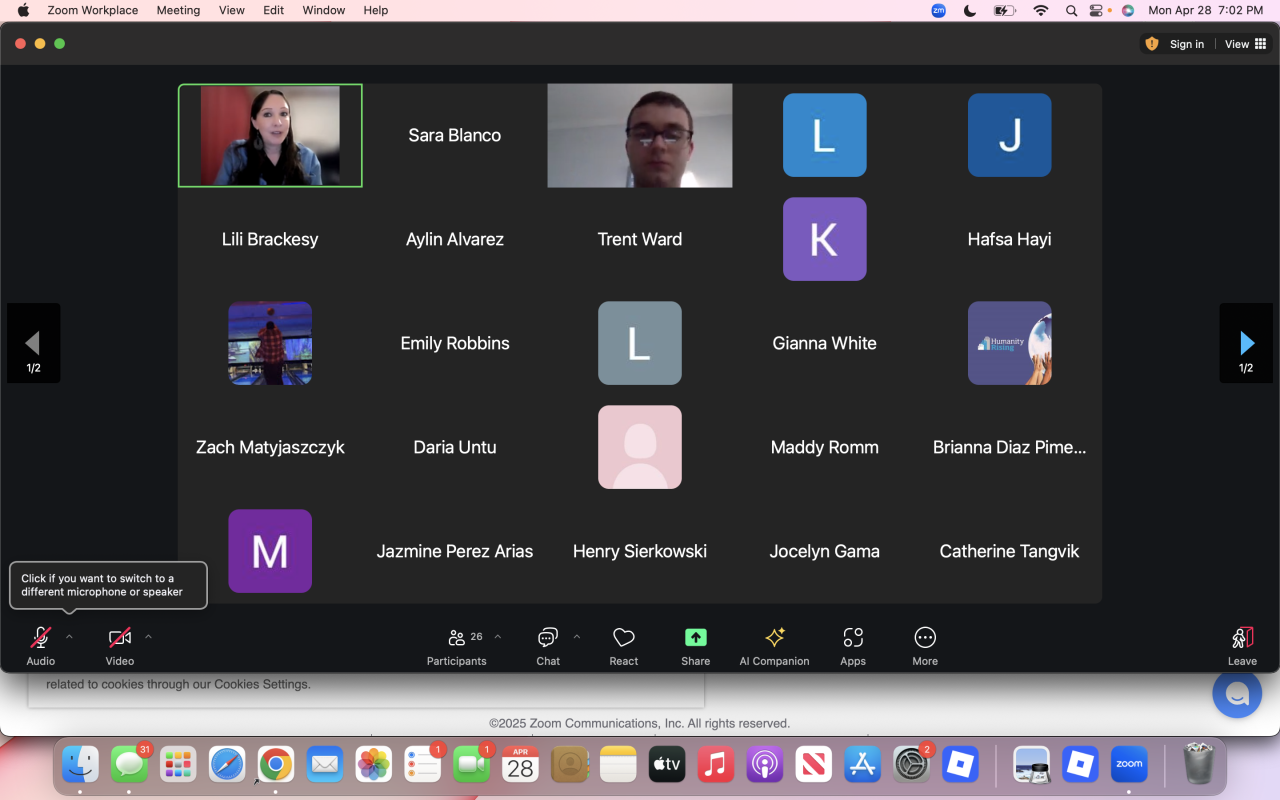Open Safari from the Dock
Viewport: 1280px width, 800px height.
pyautogui.click(x=227, y=765)
